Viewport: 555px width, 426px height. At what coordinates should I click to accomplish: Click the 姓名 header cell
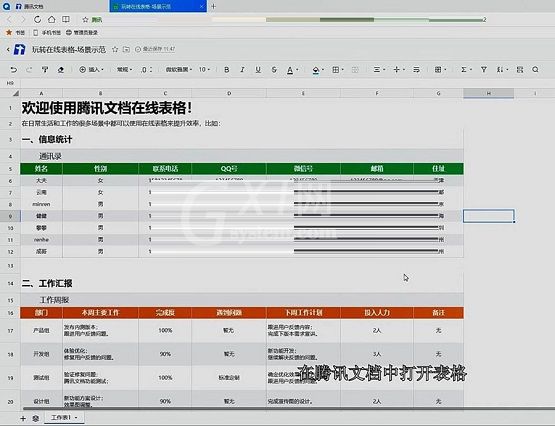click(41, 169)
